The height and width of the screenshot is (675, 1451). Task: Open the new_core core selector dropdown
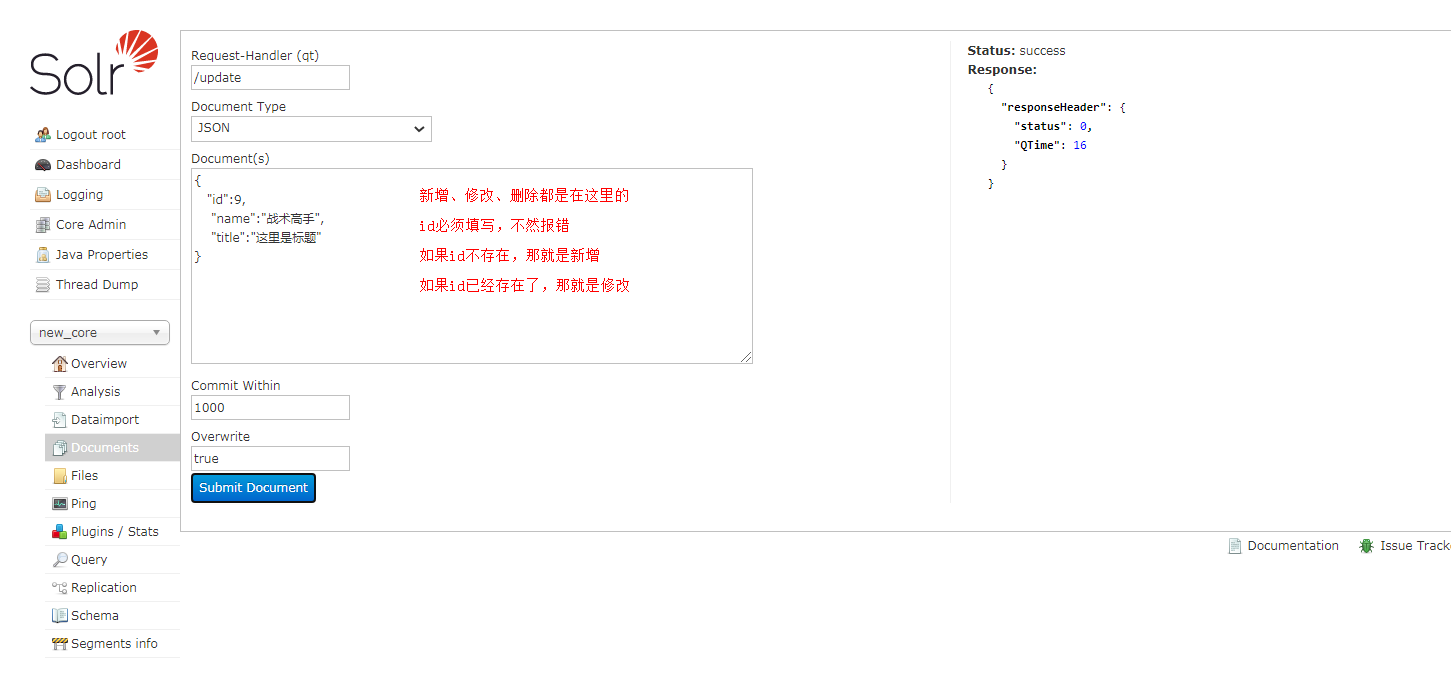[x=100, y=333]
